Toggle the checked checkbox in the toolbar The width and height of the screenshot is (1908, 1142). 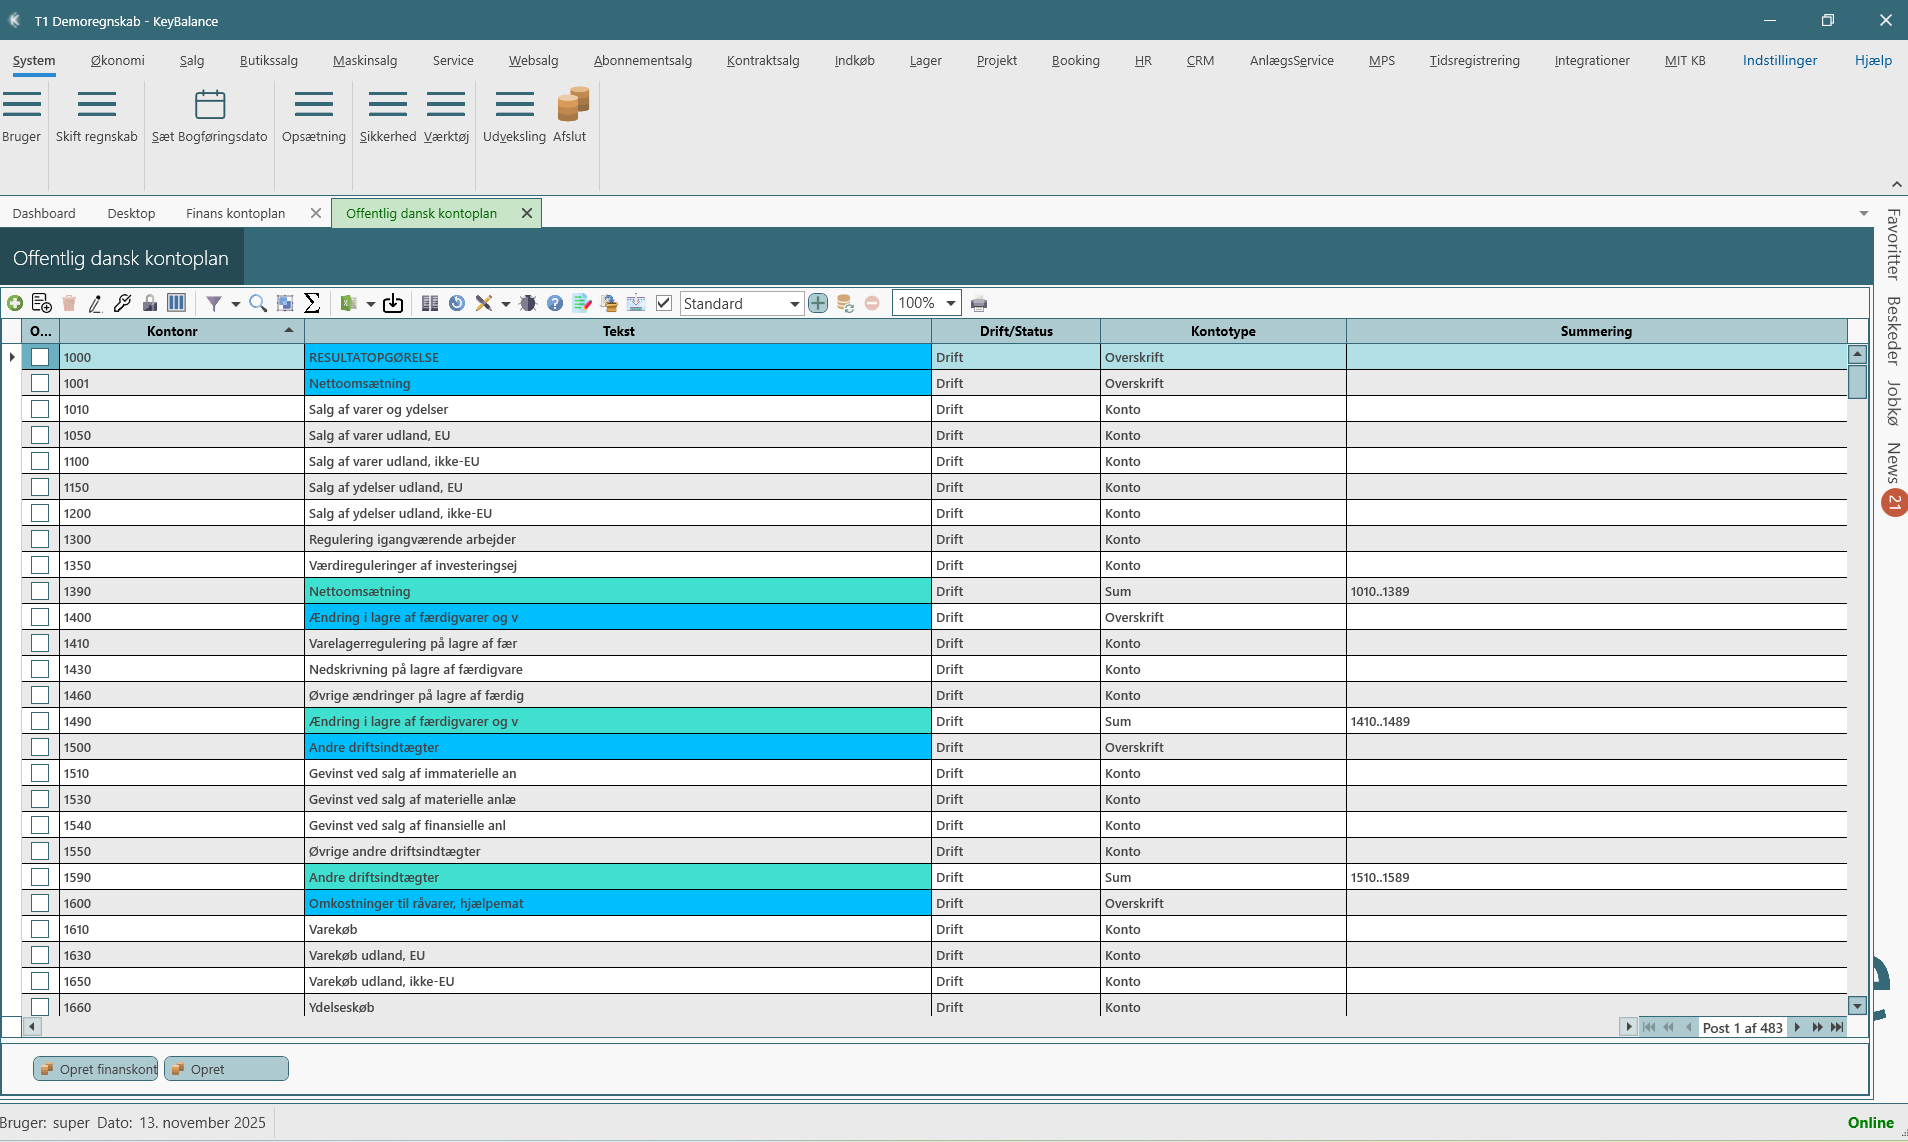coord(664,303)
